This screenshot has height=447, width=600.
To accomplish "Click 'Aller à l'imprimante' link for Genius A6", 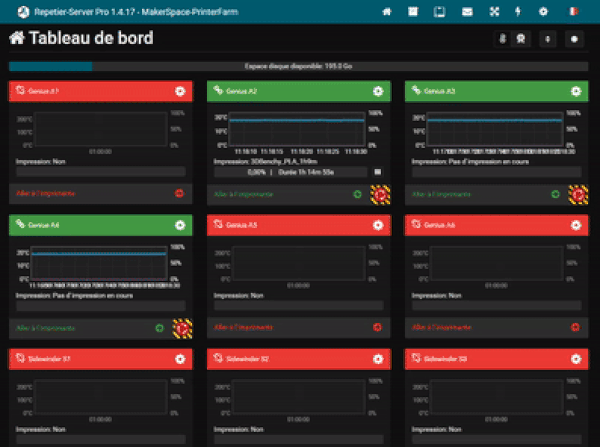I will coord(442,327).
